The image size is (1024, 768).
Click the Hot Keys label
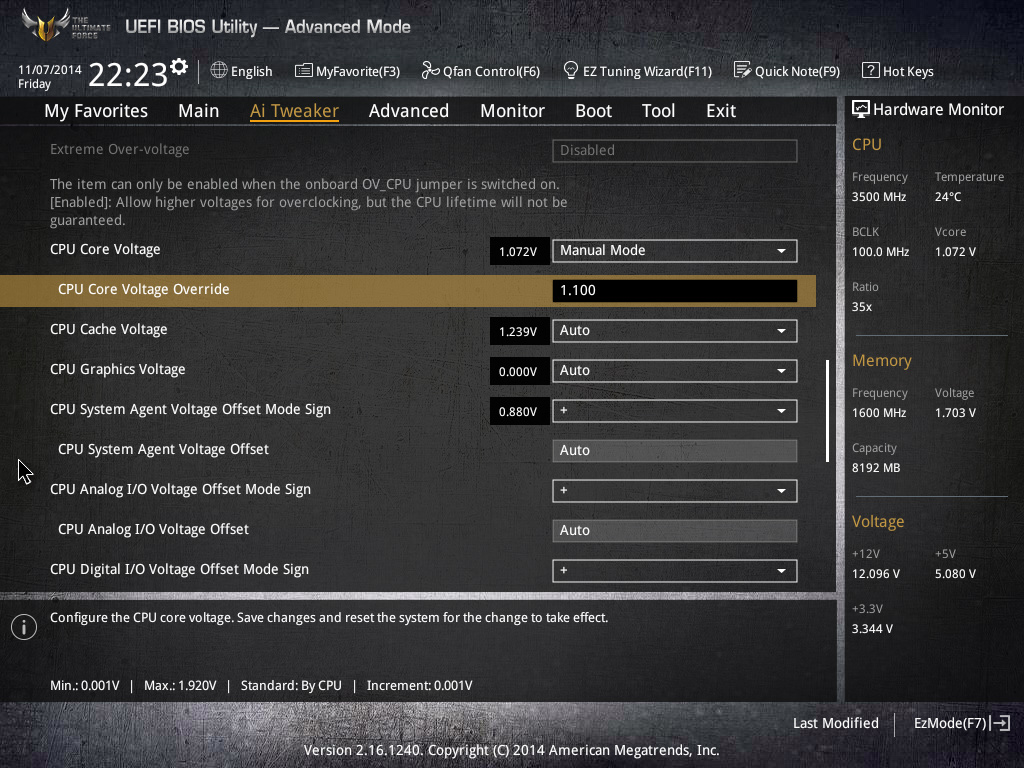pos(908,71)
